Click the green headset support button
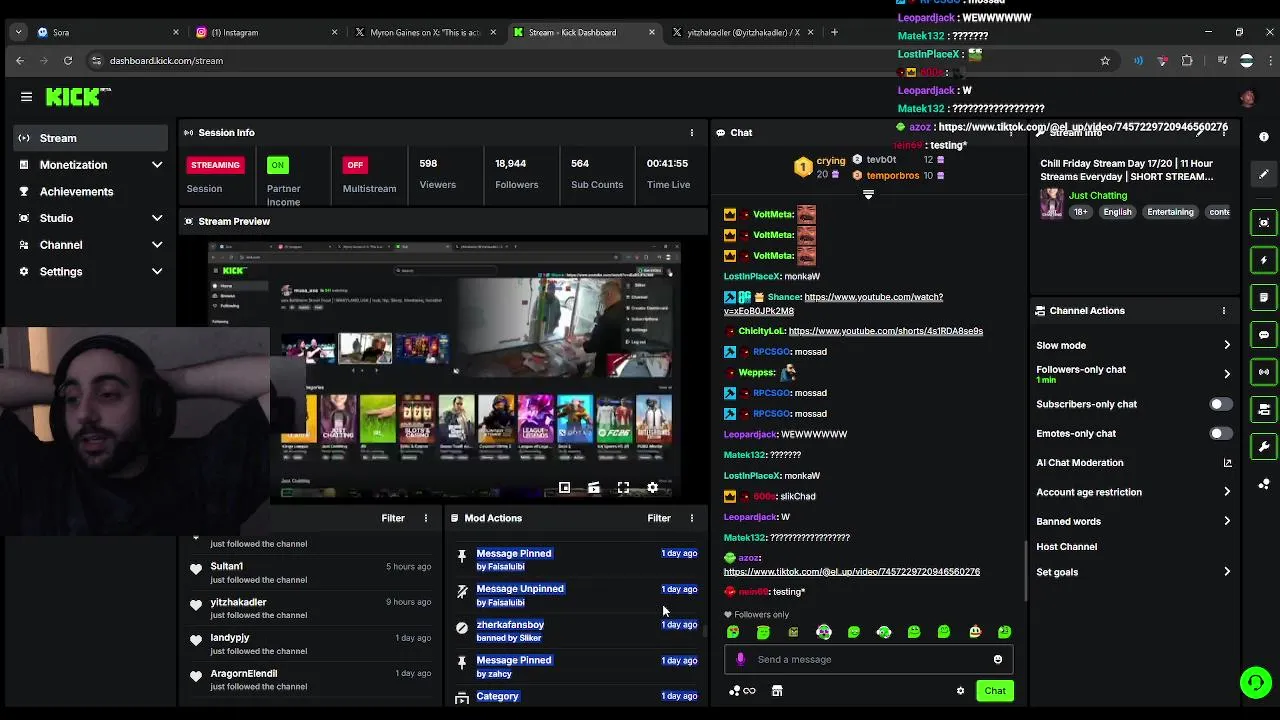1280x720 pixels. (1255, 683)
